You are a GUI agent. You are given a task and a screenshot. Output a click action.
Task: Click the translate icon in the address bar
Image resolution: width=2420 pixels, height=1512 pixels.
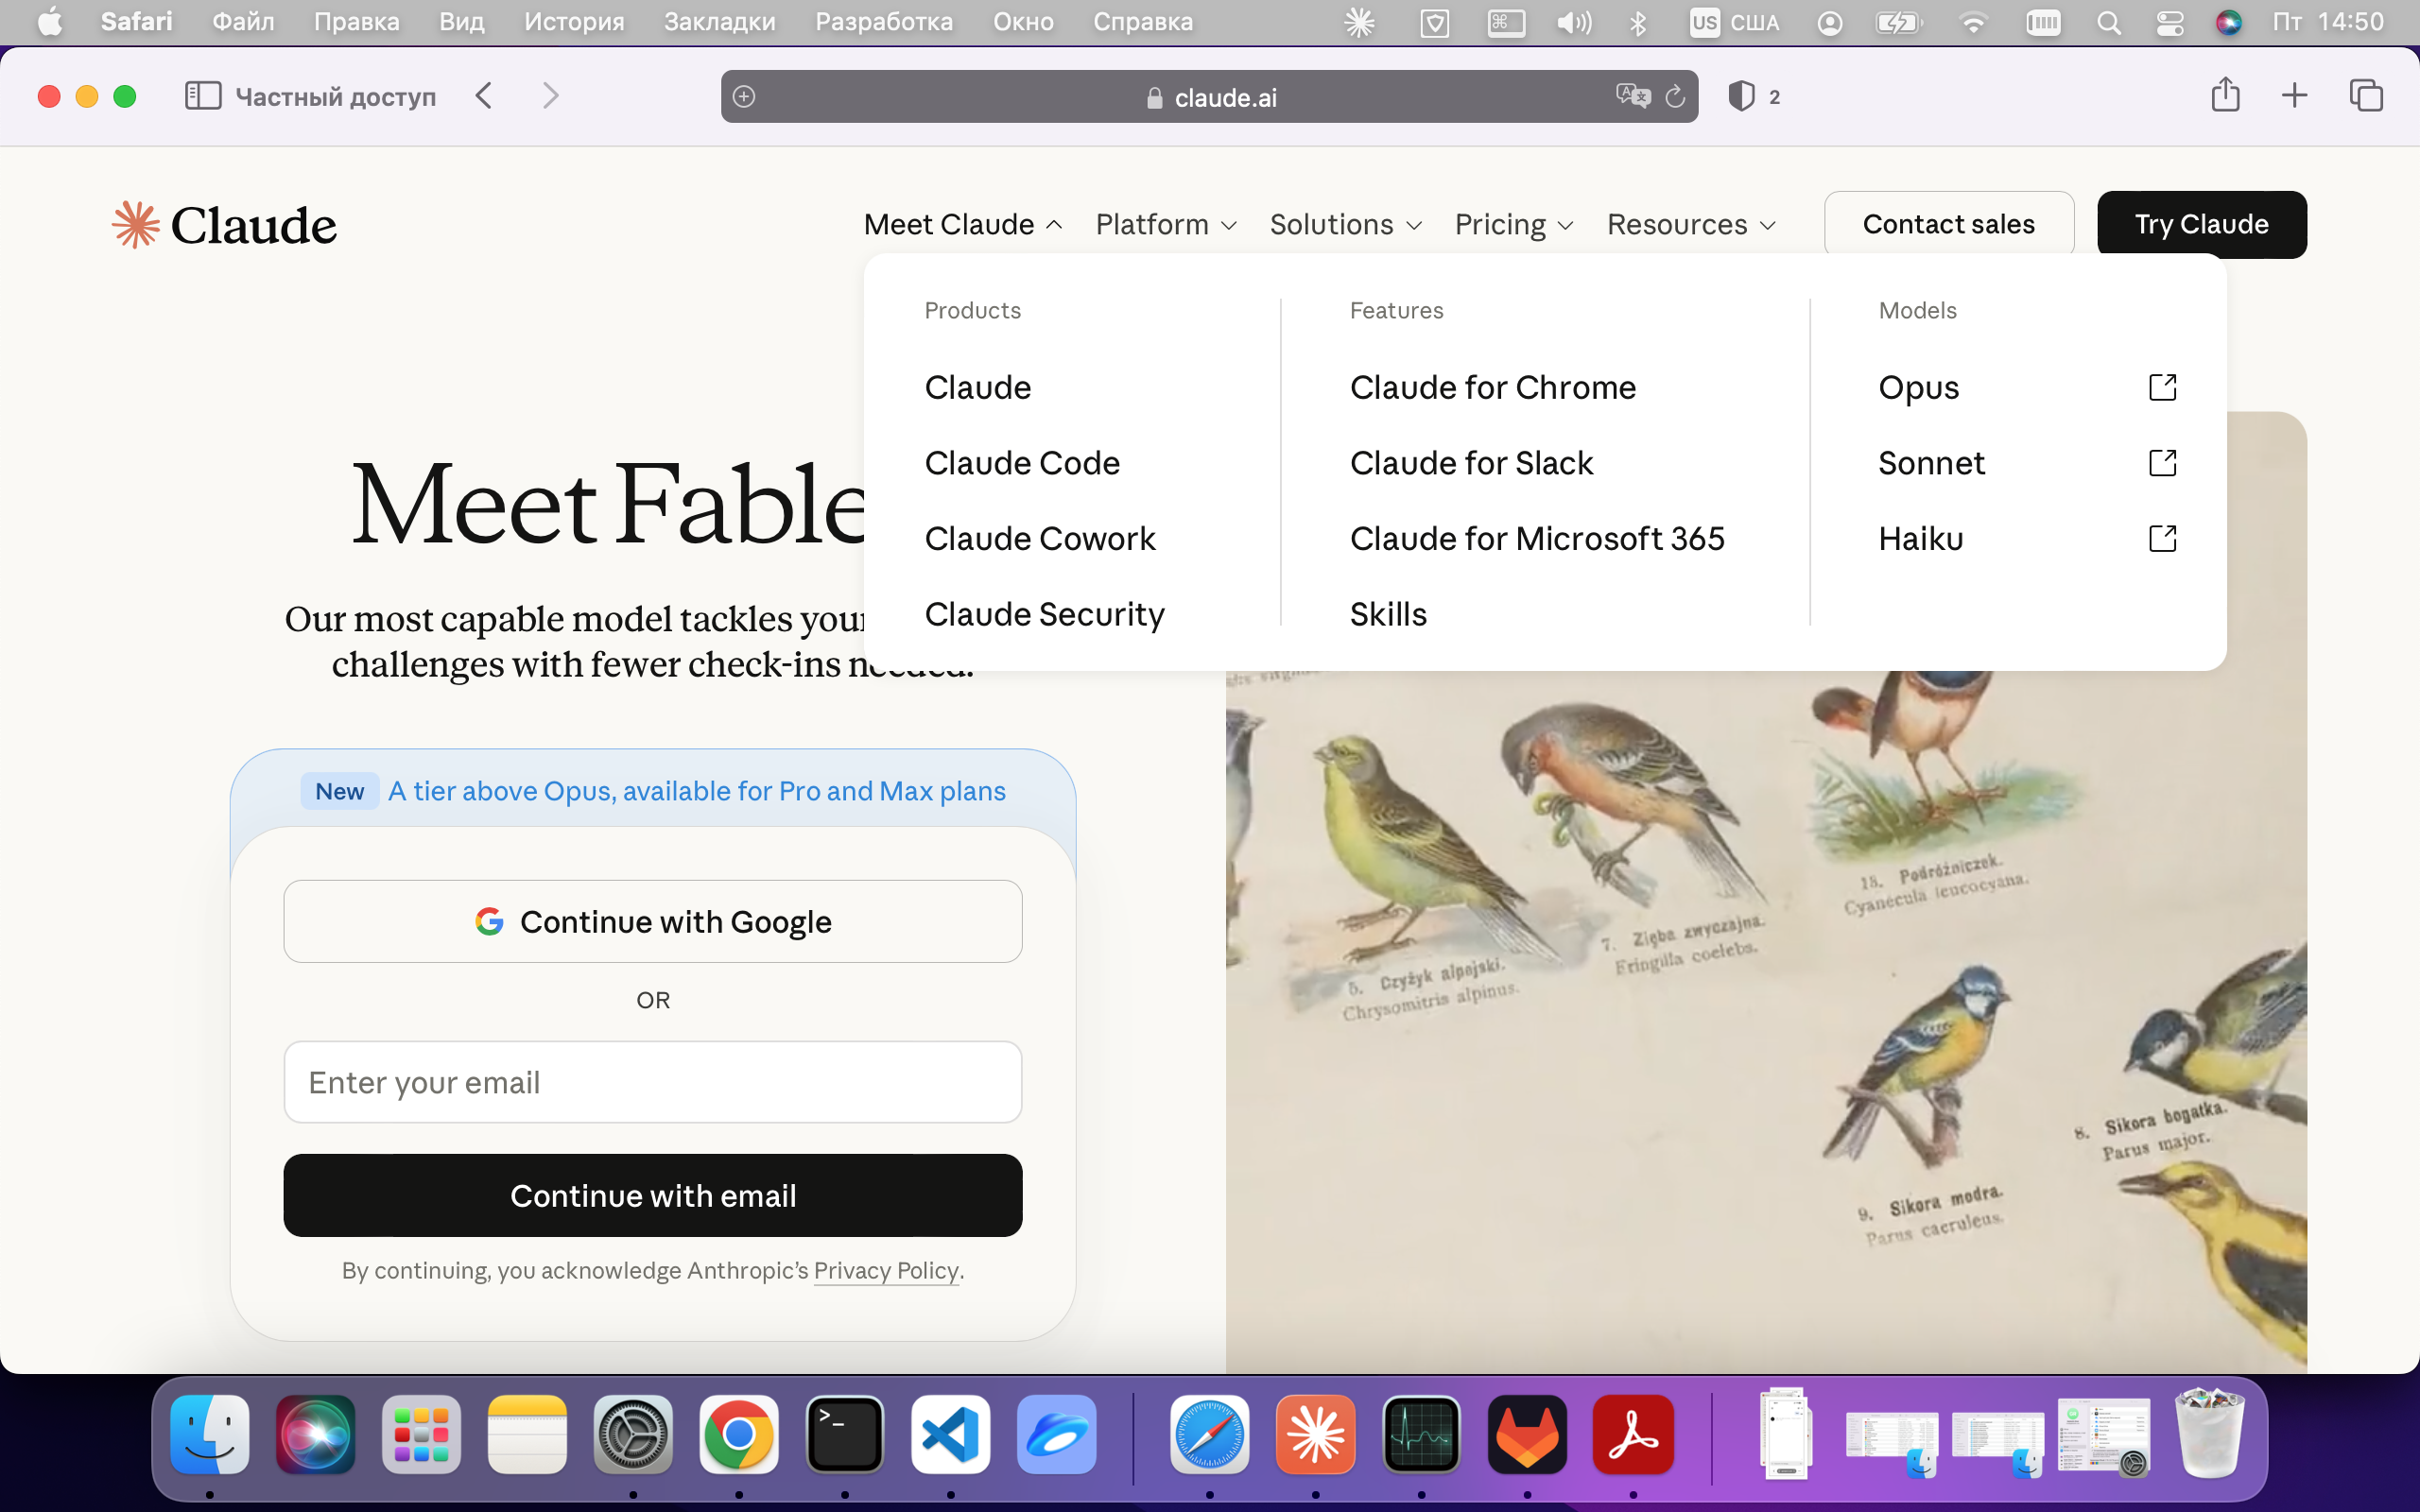click(1633, 96)
